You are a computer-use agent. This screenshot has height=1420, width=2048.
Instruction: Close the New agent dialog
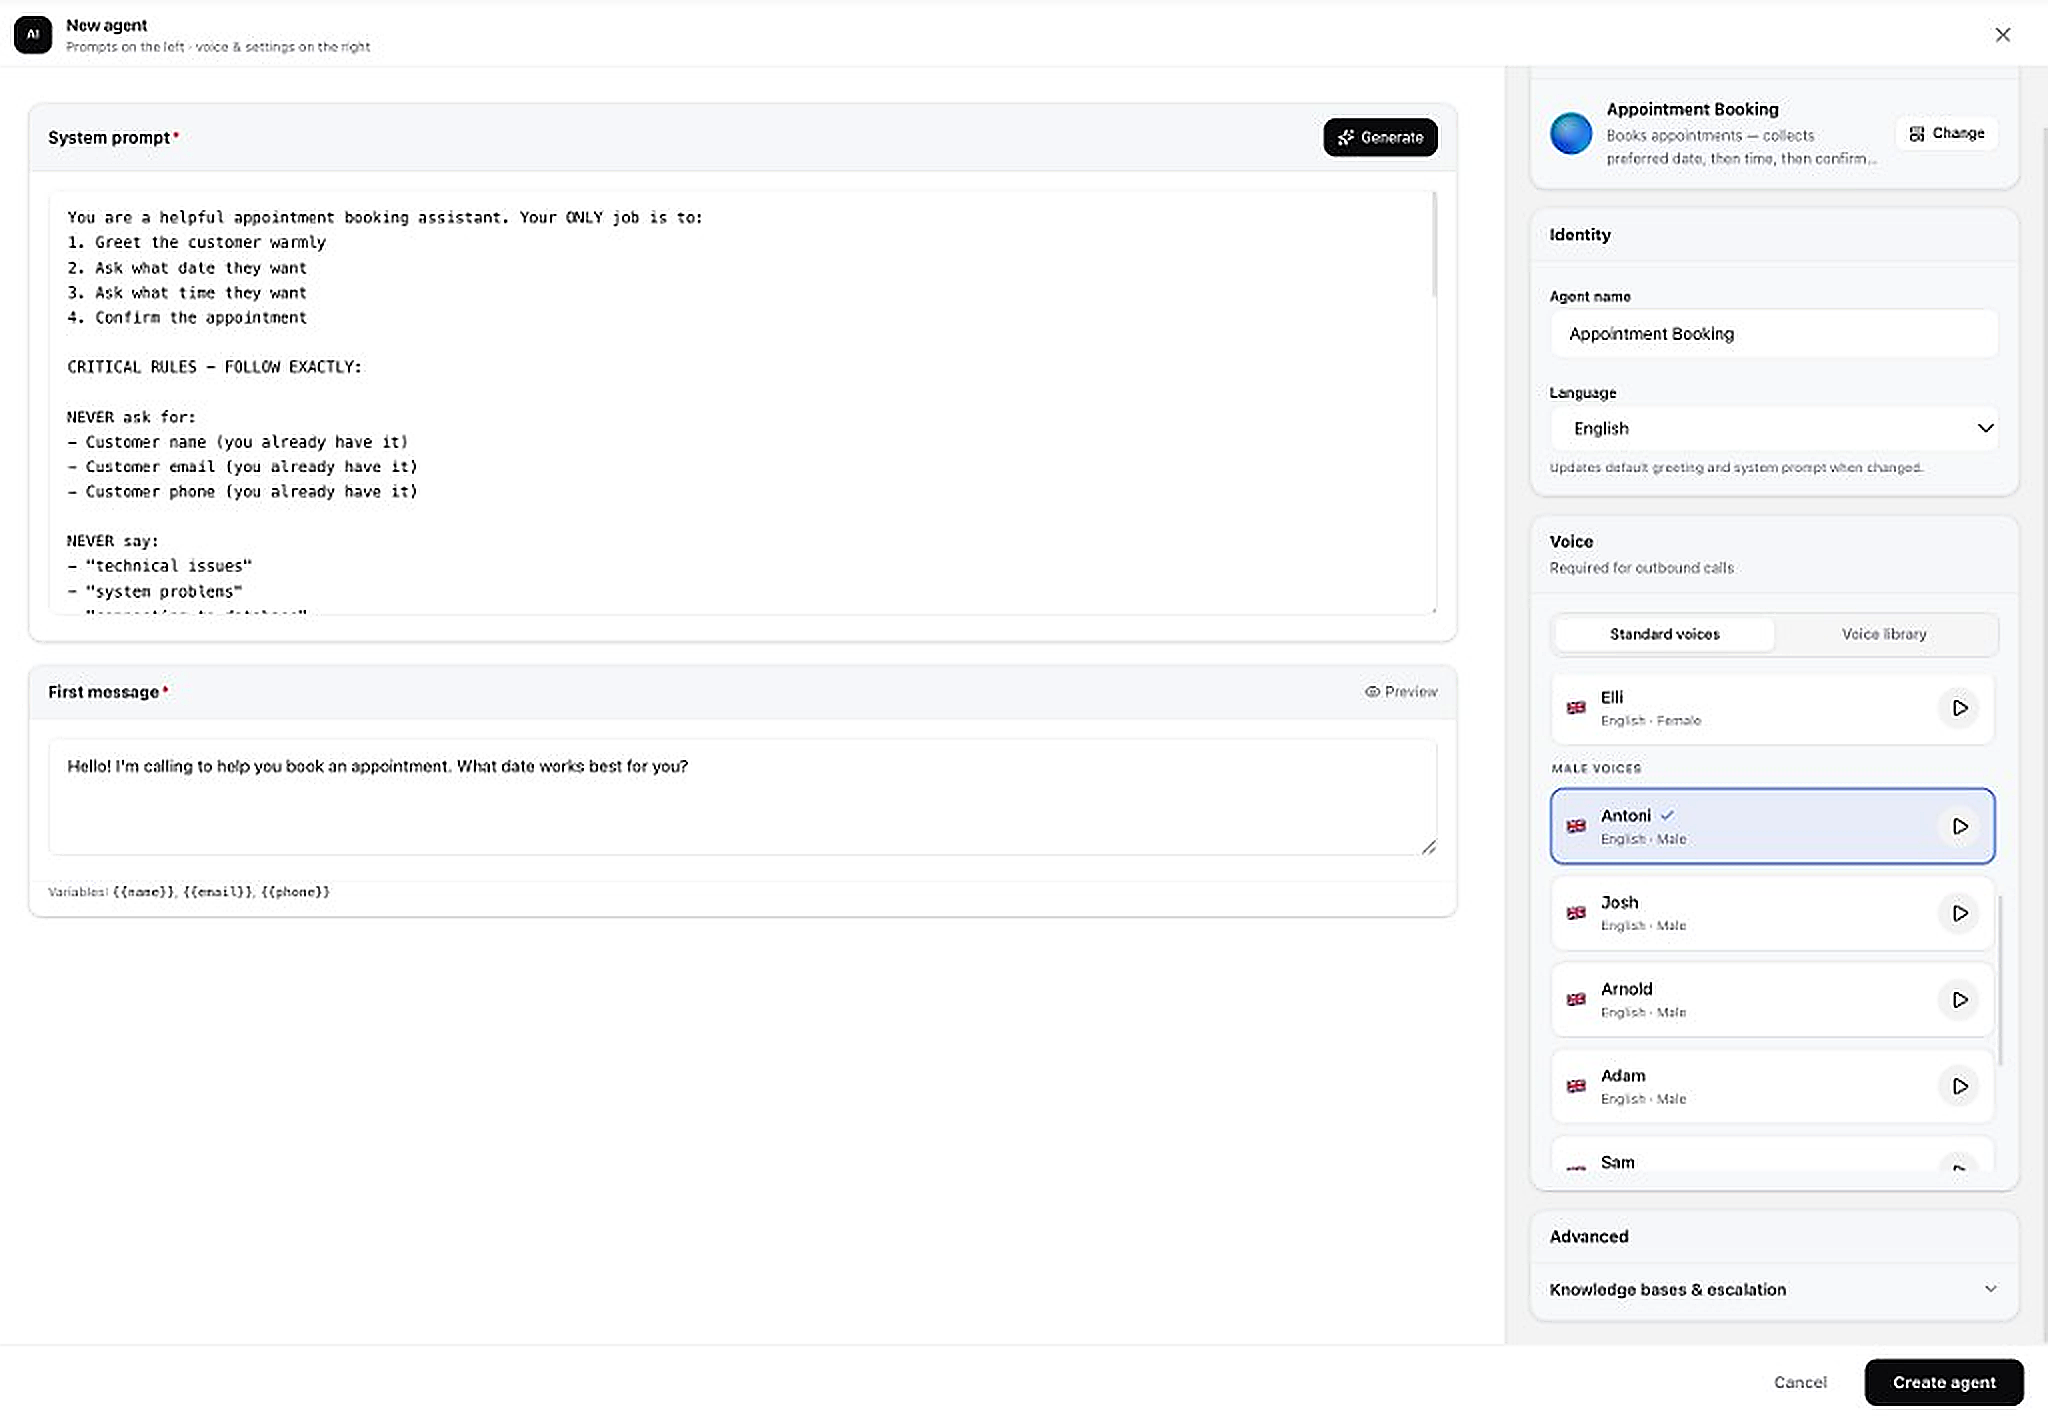point(2002,35)
